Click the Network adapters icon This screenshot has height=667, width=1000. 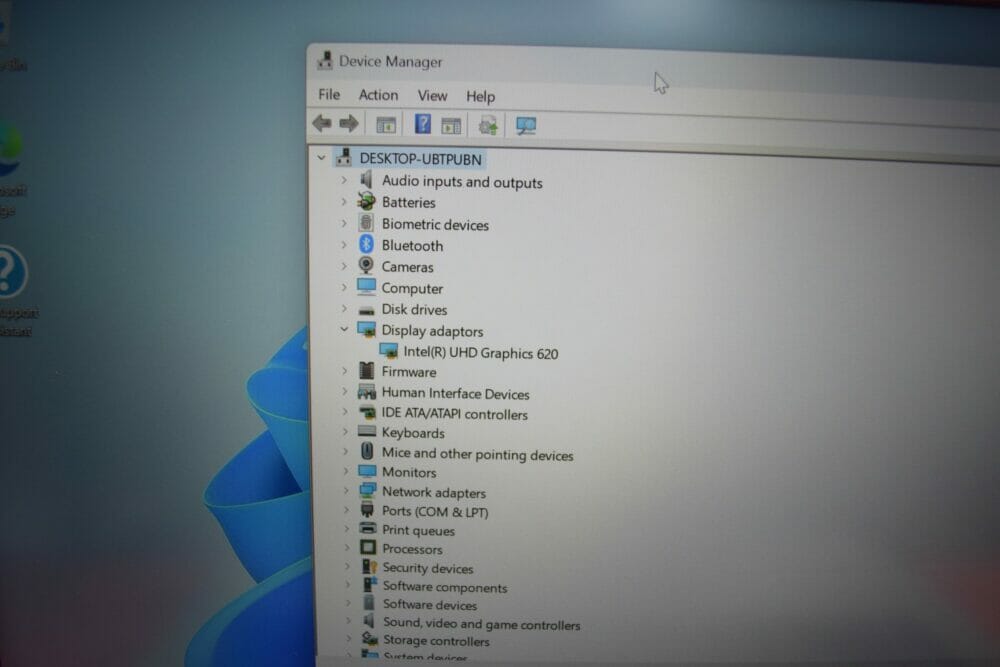pos(367,490)
